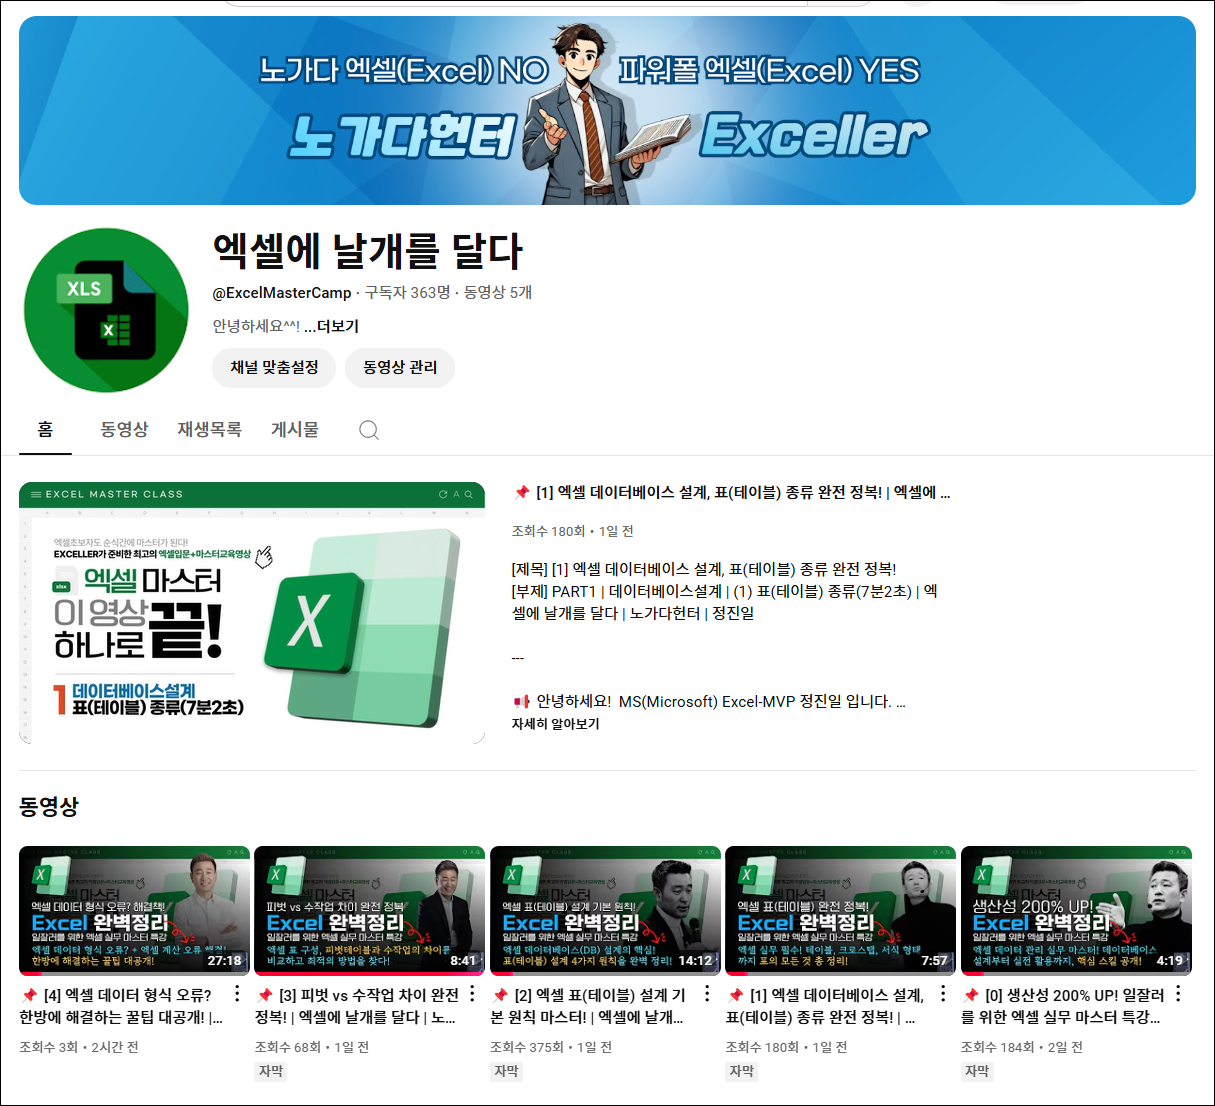The height and width of the screenshot is (1106, 1215).
Task: Click the 동영상 관리 button
Action: [400, 367]
